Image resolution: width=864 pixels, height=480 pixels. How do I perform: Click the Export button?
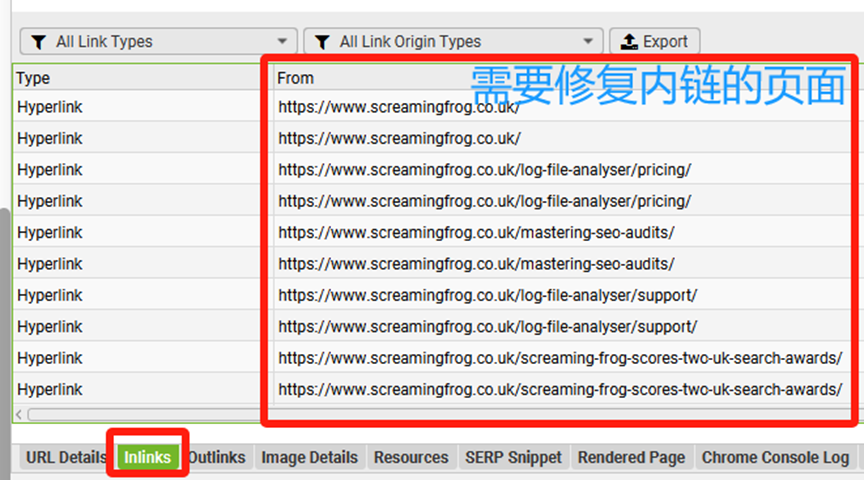point(655,42)
